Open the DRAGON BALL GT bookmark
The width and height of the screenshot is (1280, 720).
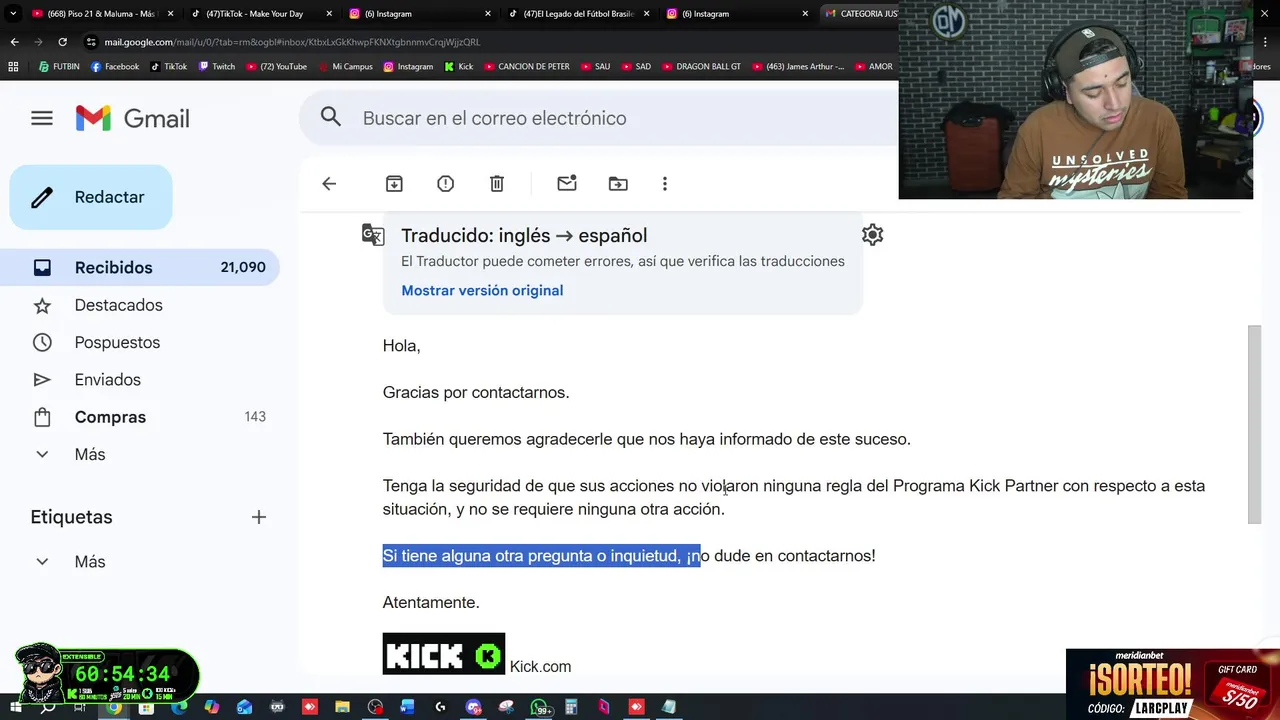tap(701, 67)
